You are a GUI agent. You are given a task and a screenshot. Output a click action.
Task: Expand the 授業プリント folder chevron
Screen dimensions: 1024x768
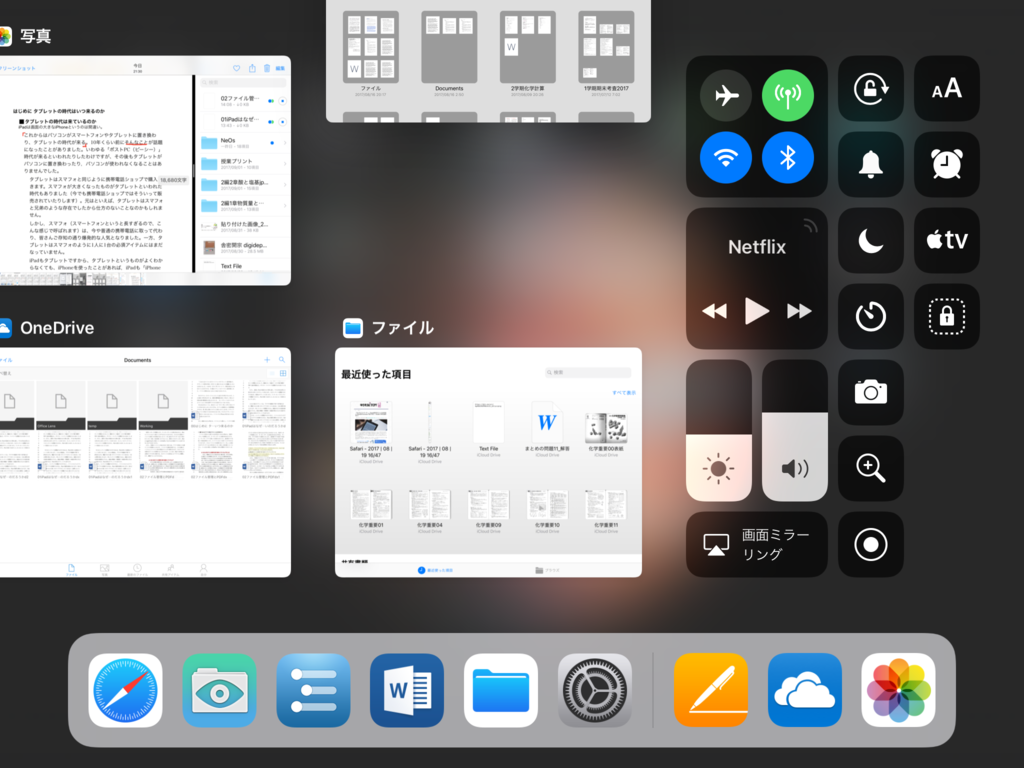tap(285, 164)
